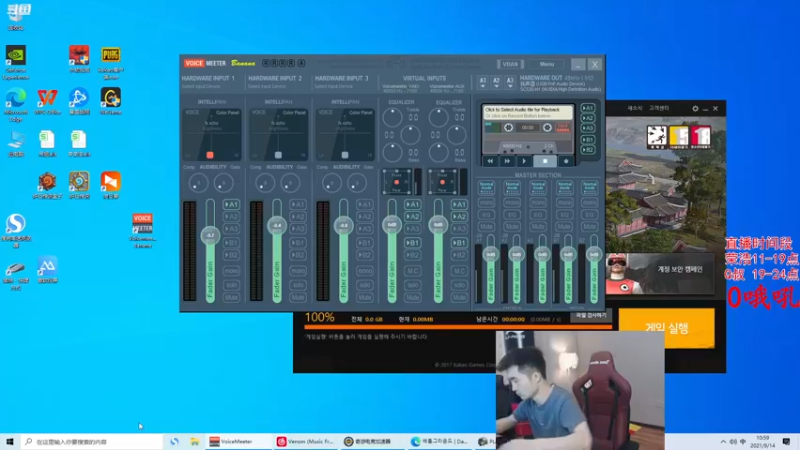Open launcher settings gear icon
This screenshot has width=800, height=450.
(695, 108)
